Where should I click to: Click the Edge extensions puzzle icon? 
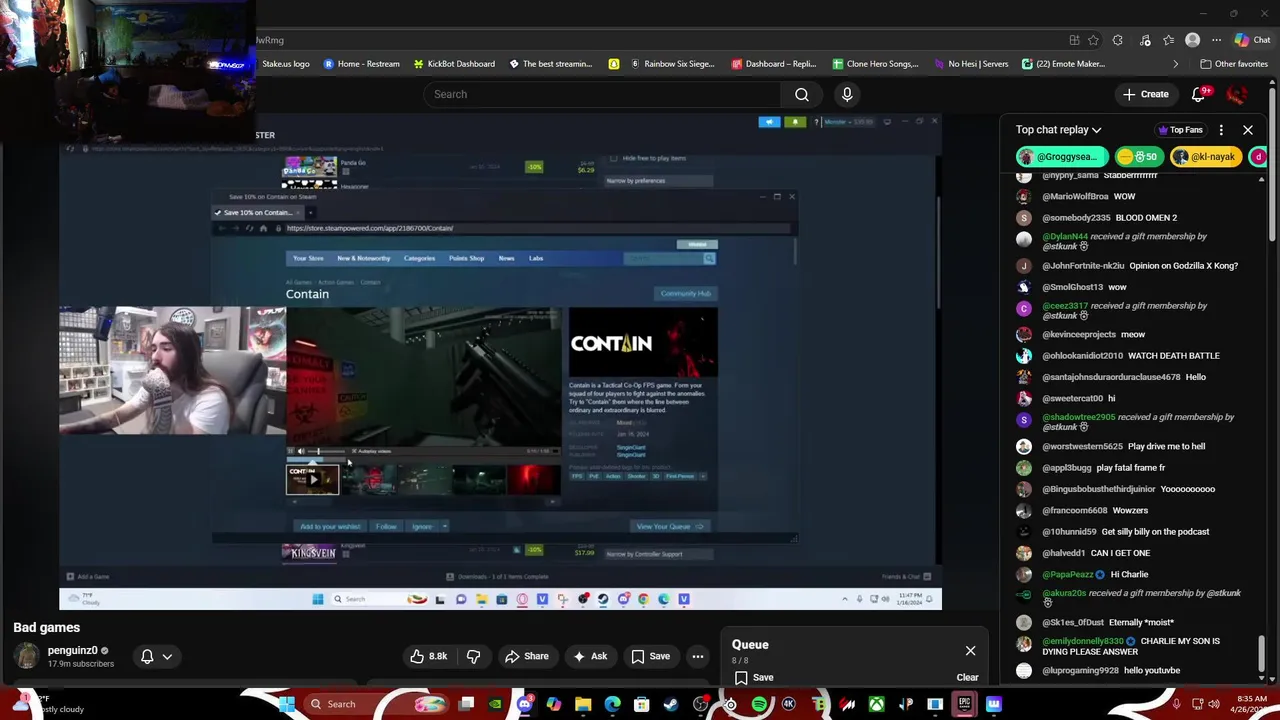1118,40
